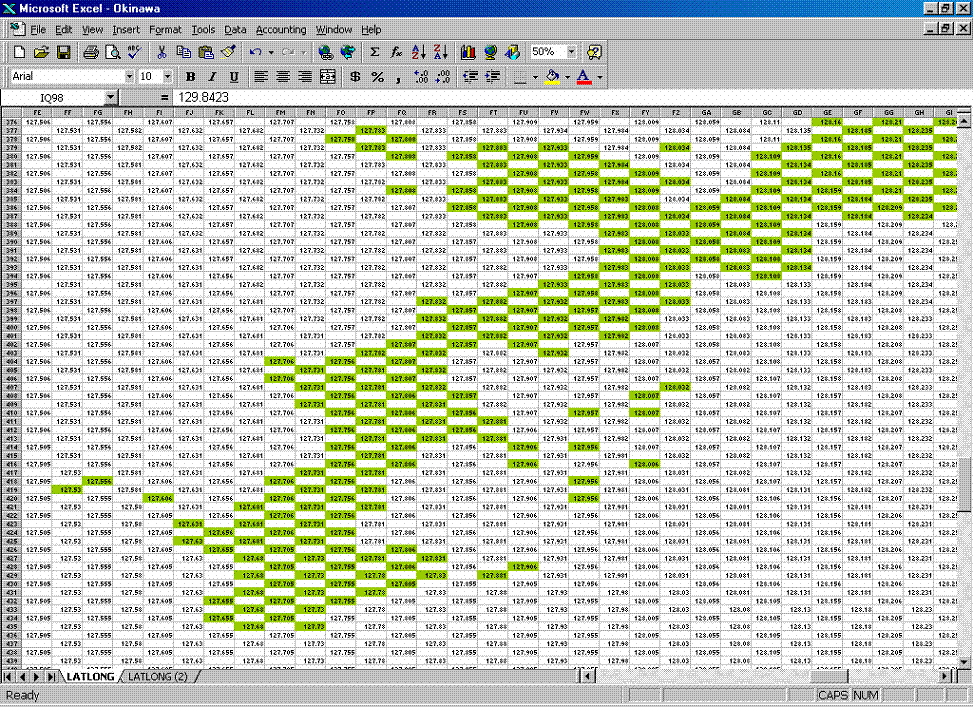Jump to the last sheet tab
973x707 pixels.
click(51, 677)
